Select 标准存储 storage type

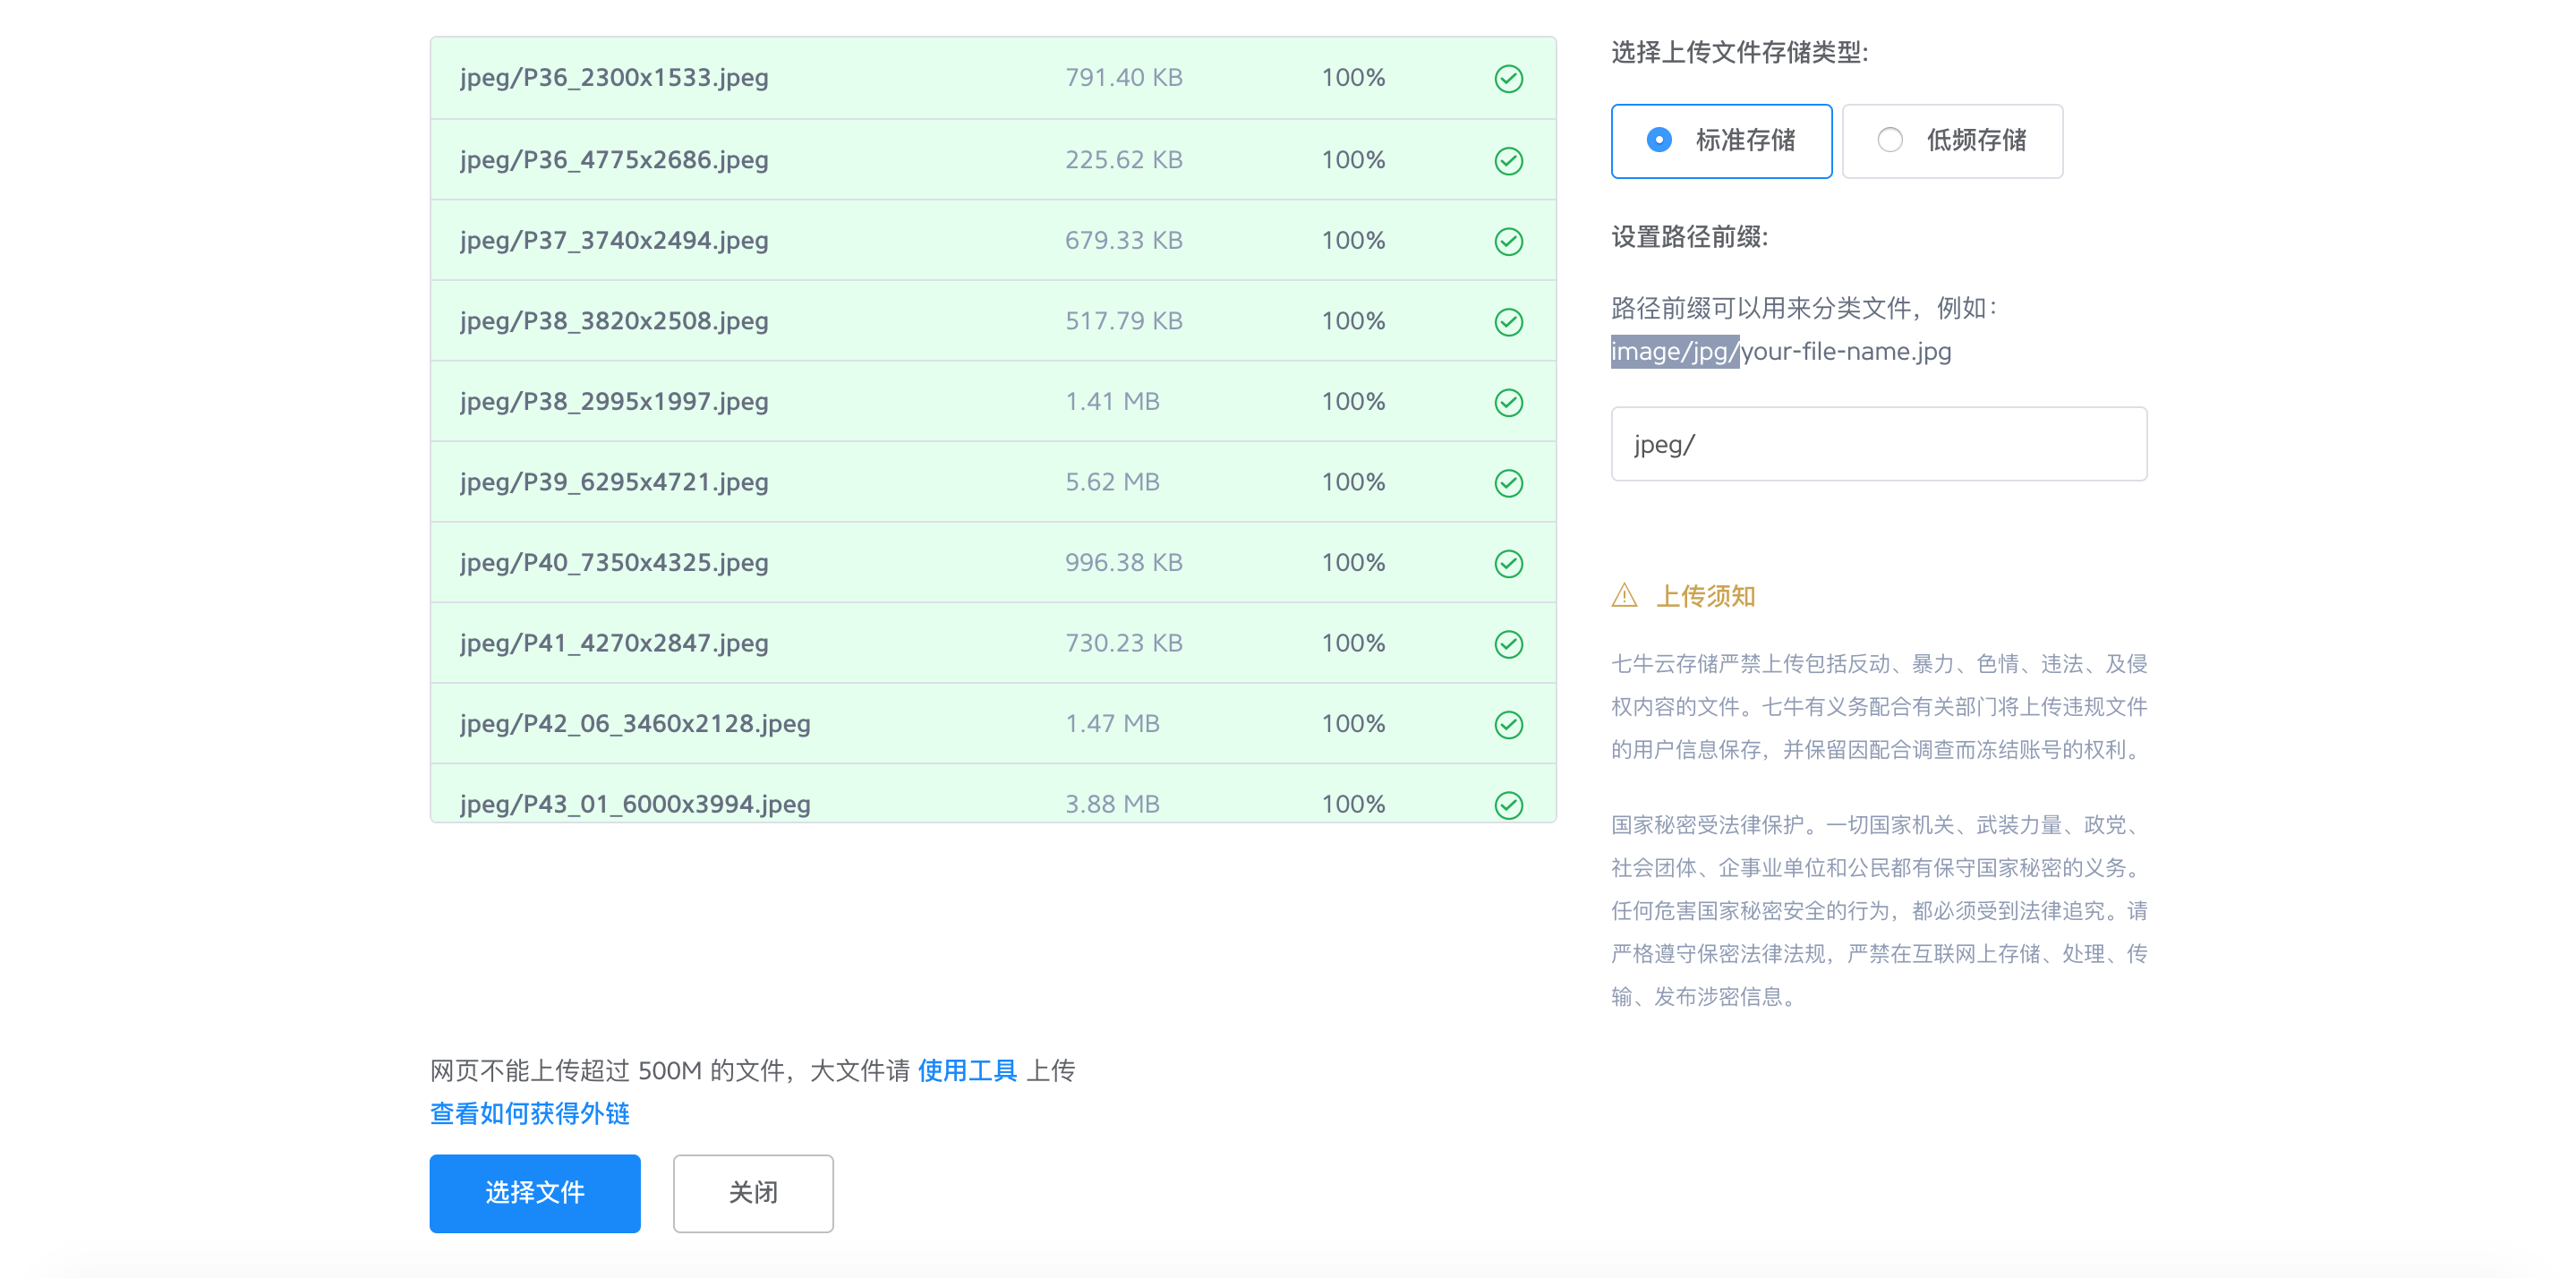click(1721, 141)
